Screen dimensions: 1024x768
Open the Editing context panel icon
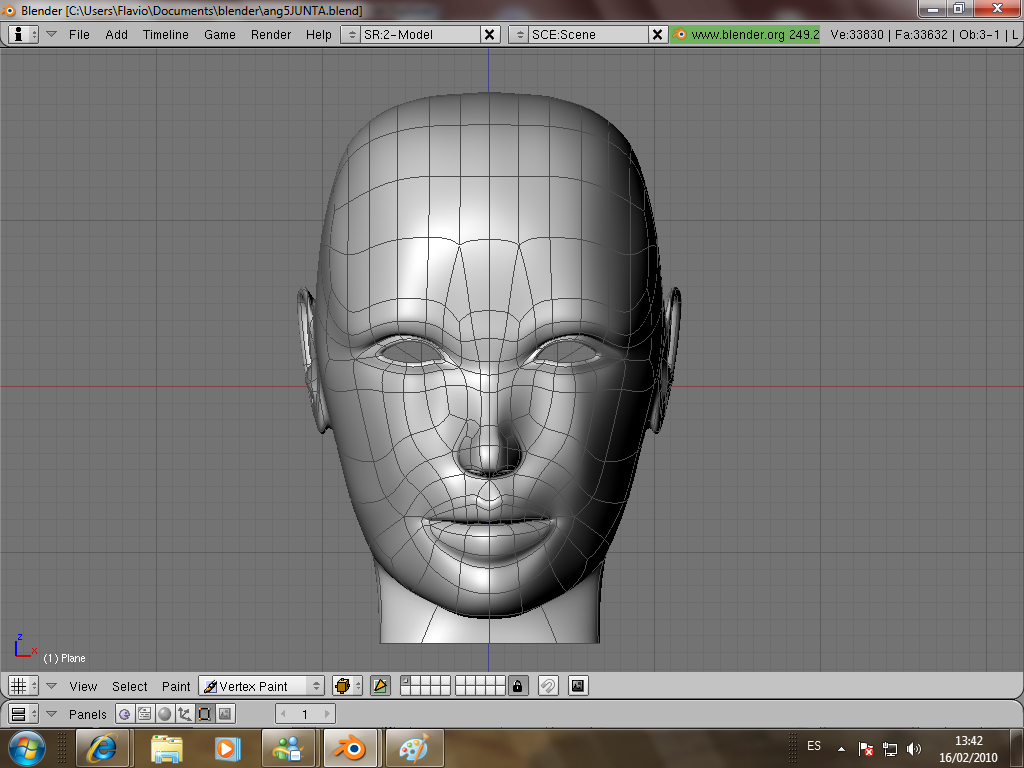tap(204, 714)
